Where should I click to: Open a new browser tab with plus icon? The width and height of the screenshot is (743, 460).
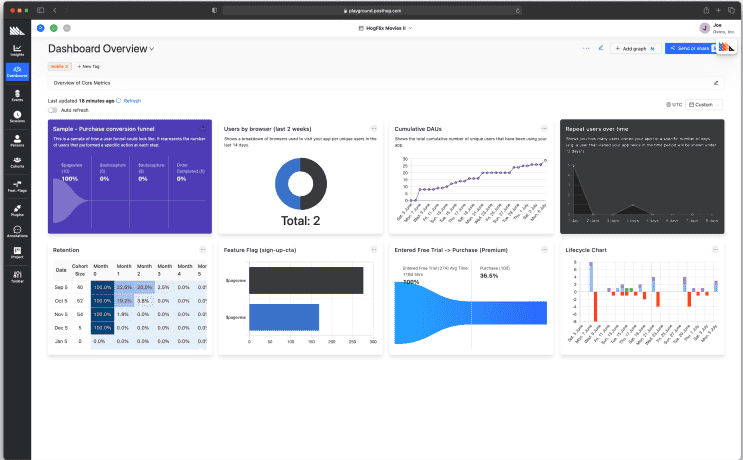click(718, 10)
